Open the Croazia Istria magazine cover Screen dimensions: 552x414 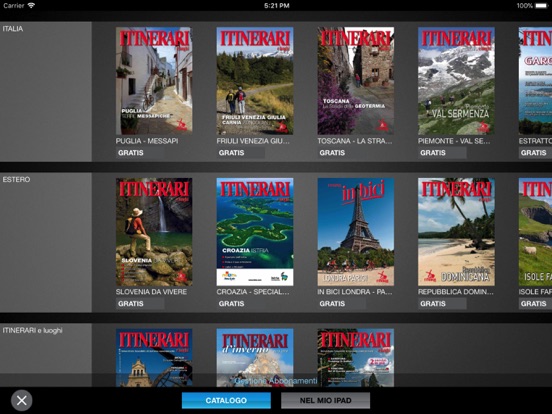[x=255, y=232]
